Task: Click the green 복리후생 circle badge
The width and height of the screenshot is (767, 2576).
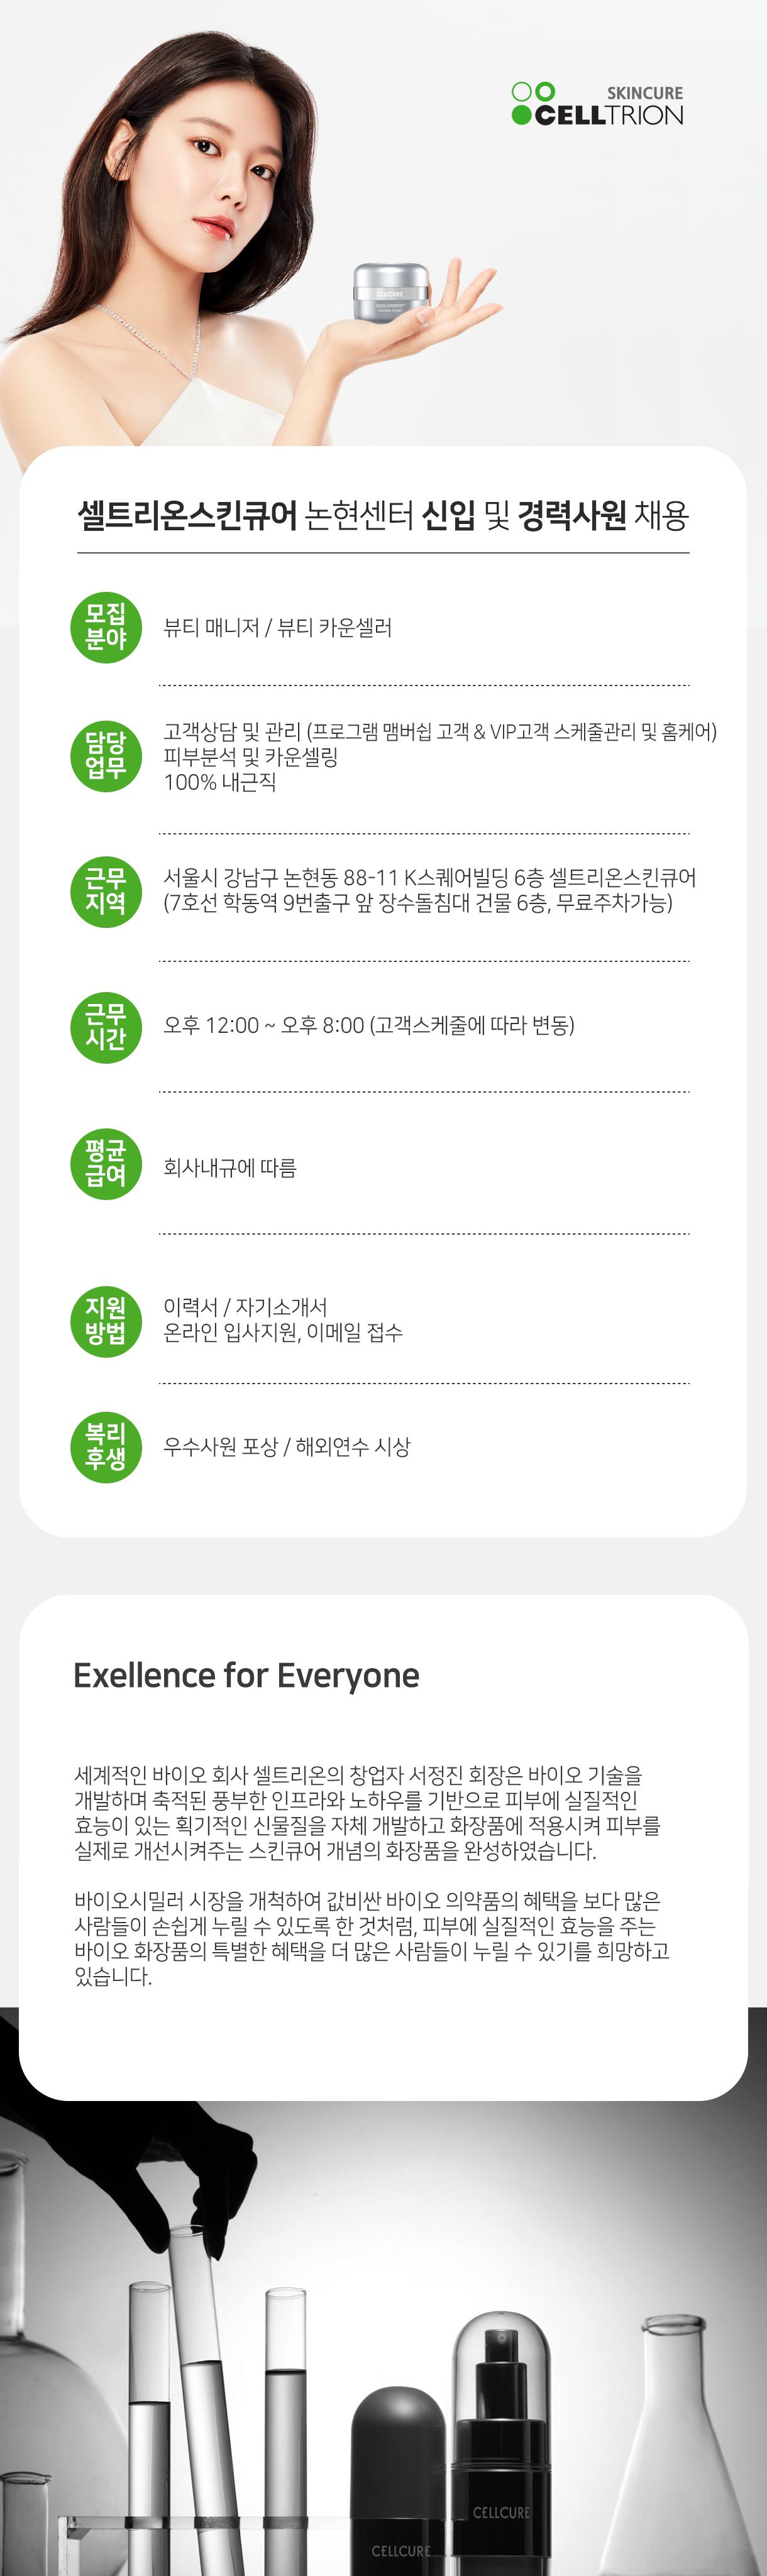Action: coord(105,1447)
